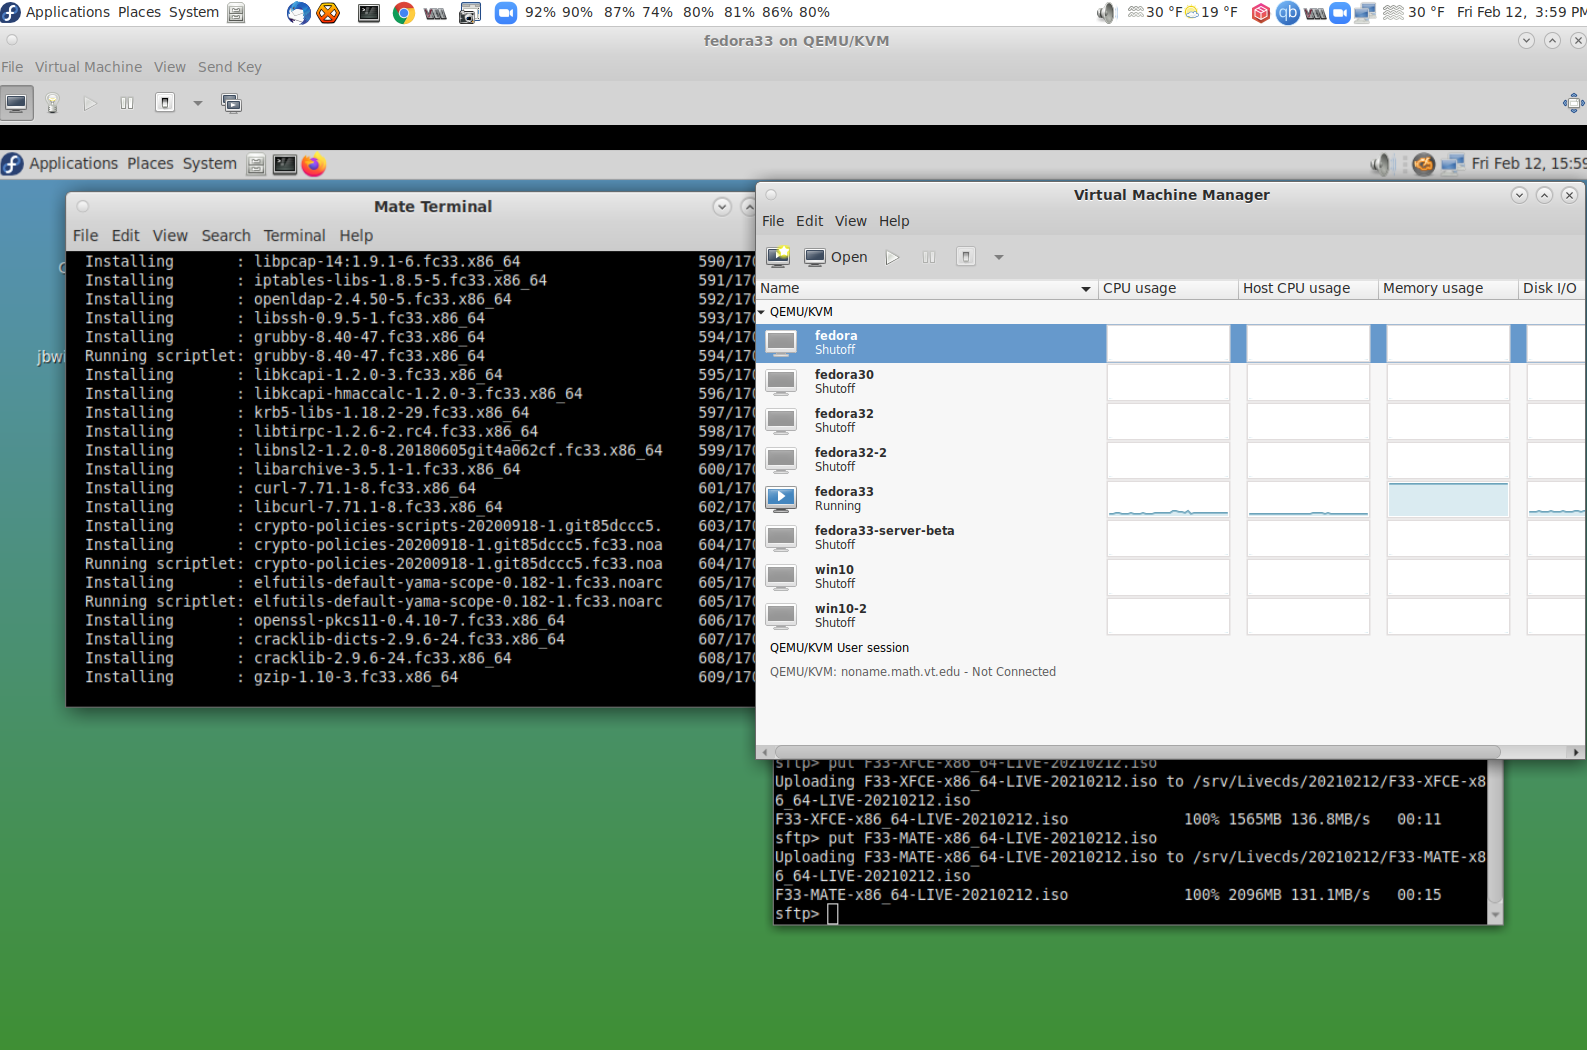This screenshot has width=1587, height=1050.
Task: Open the shutdown options dropdown in the viewer toolbar
Action: coord(197,103)
